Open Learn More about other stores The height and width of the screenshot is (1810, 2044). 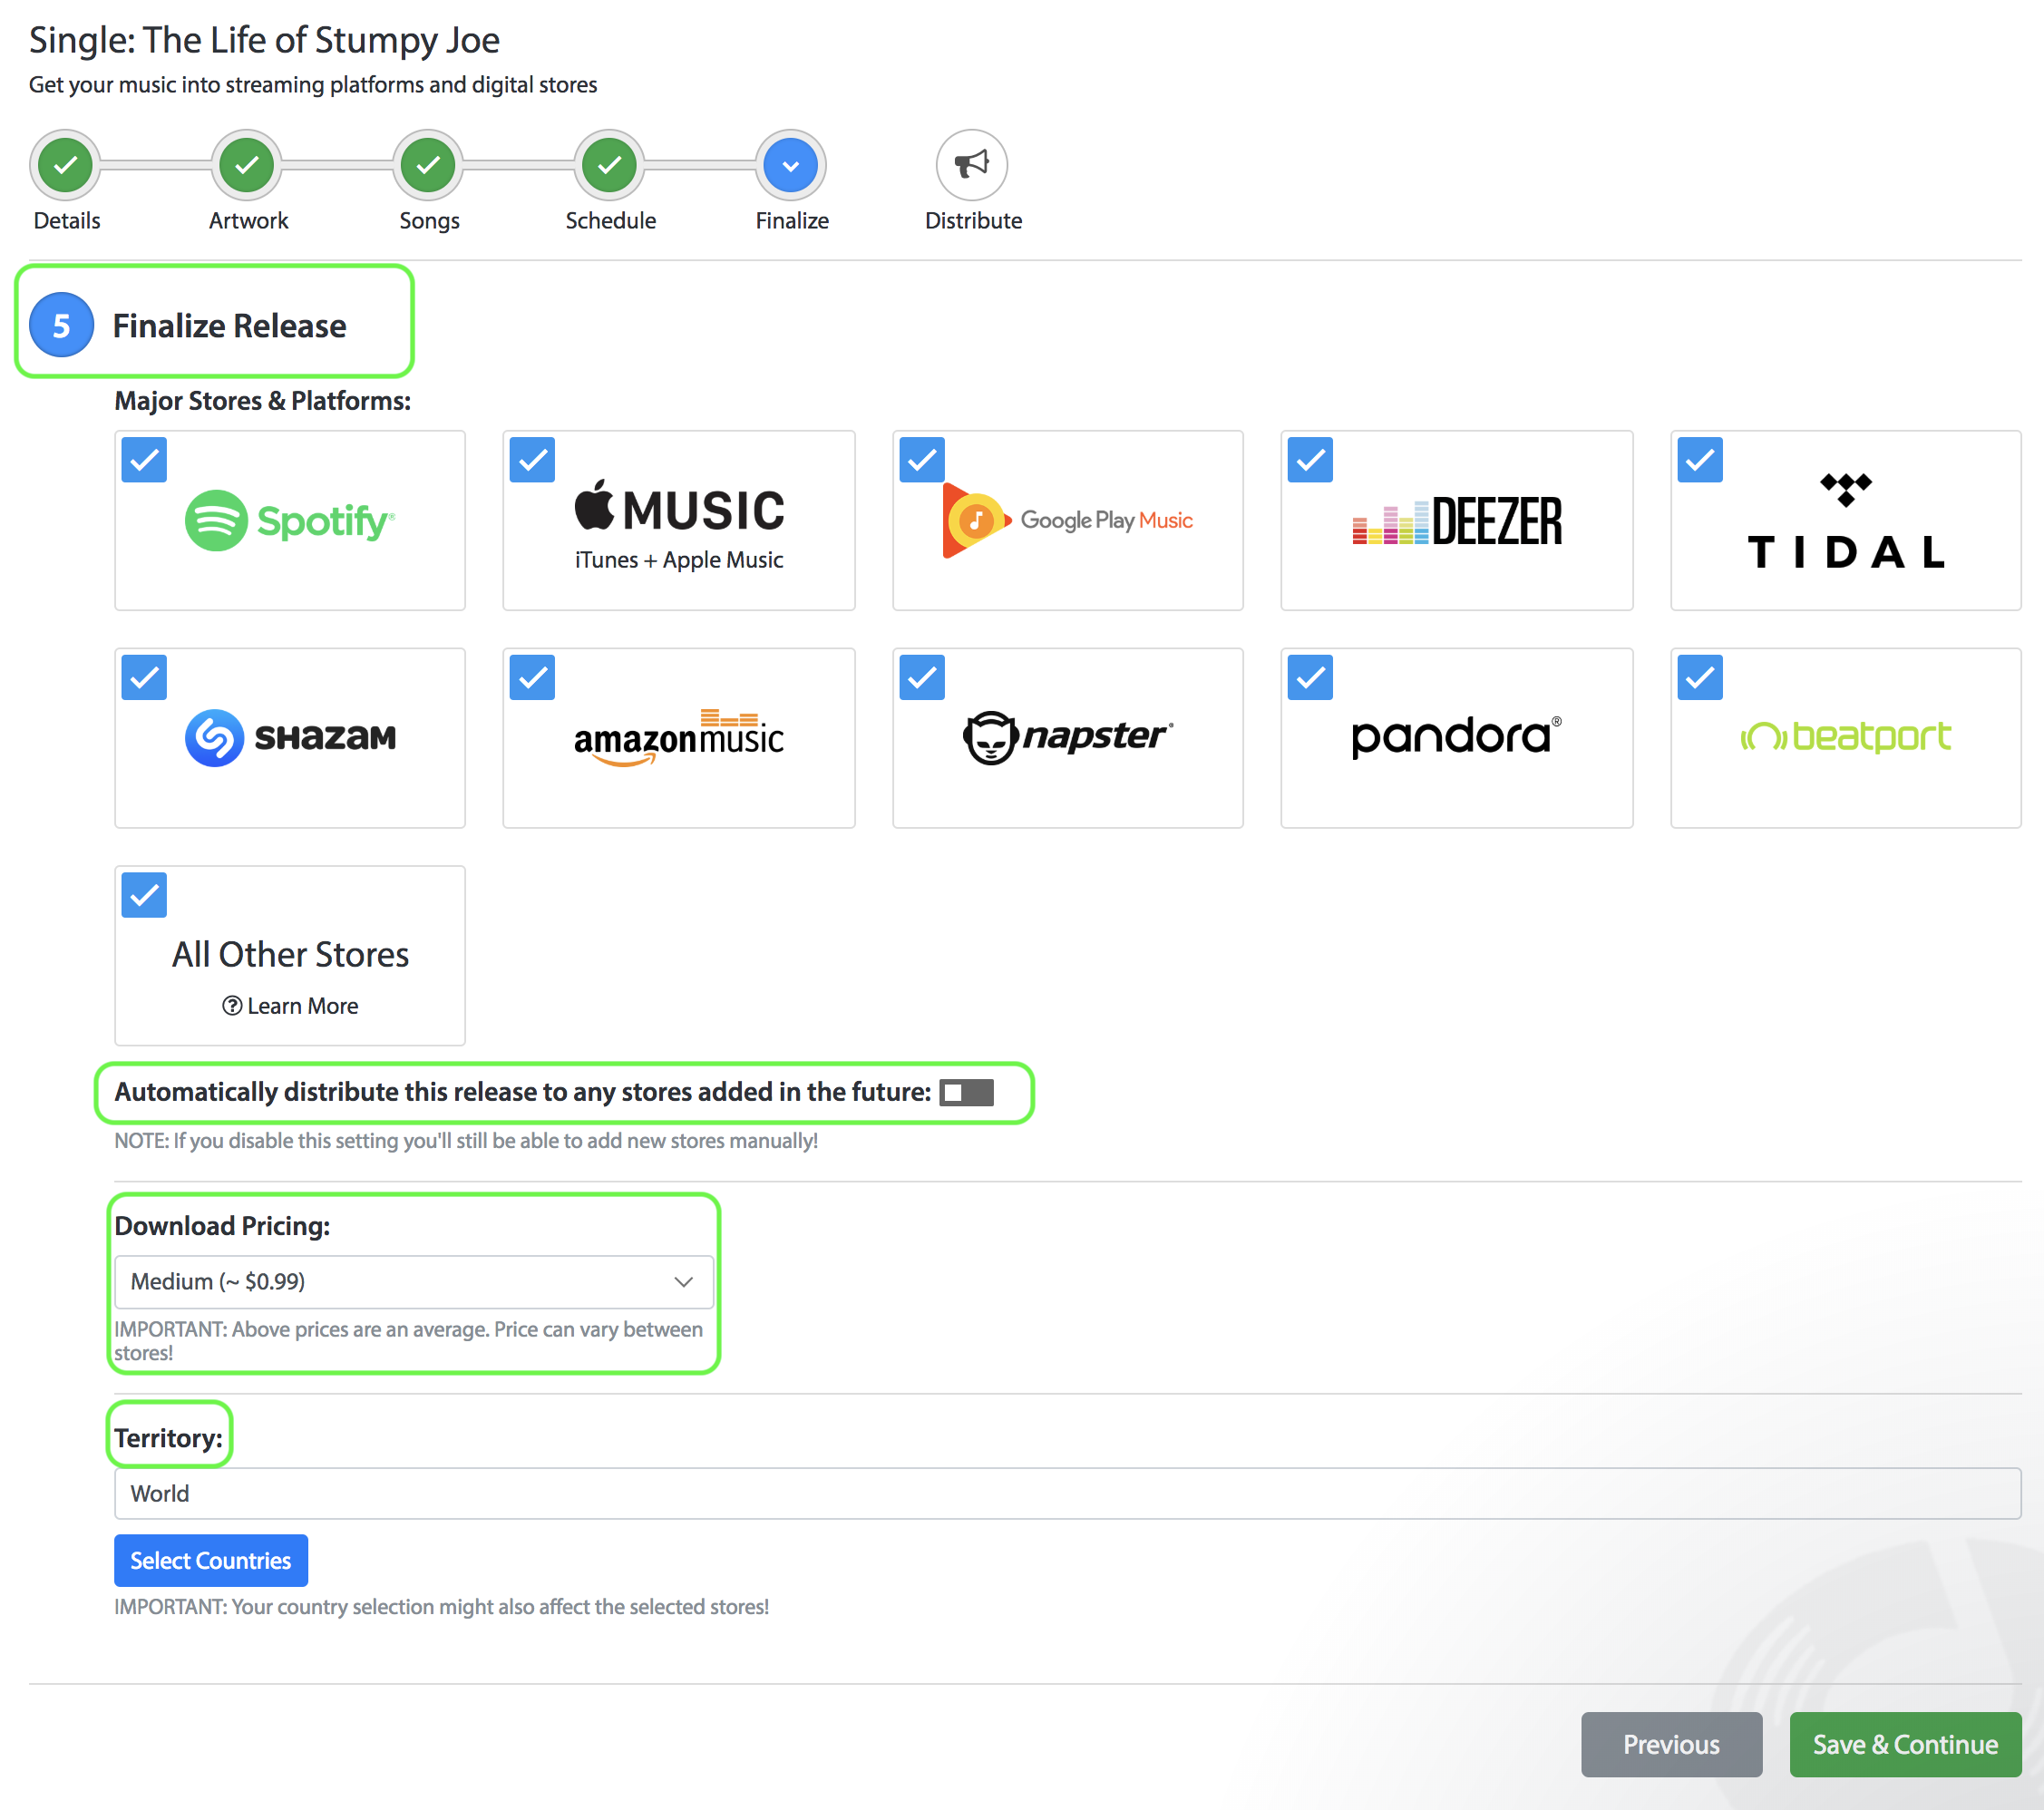(x=290, y=1006)
